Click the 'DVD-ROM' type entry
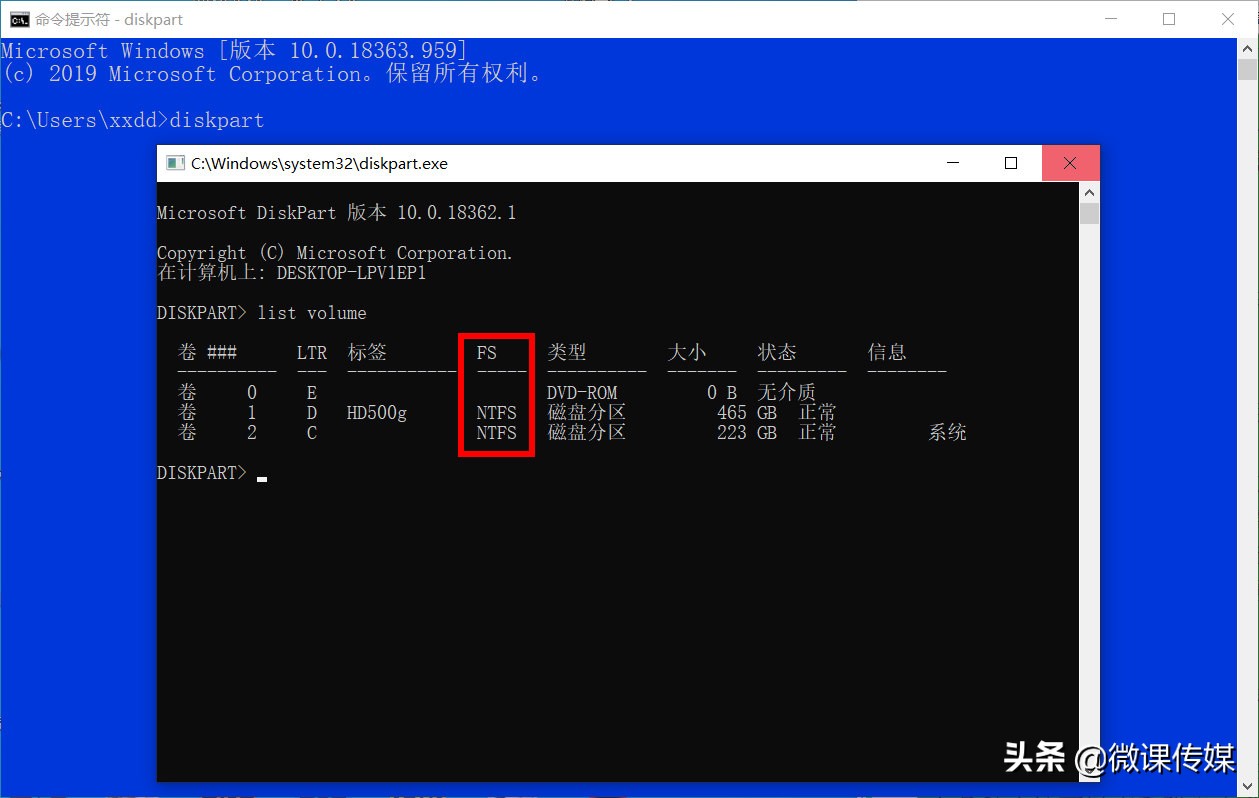 click(x=582, y=393)
